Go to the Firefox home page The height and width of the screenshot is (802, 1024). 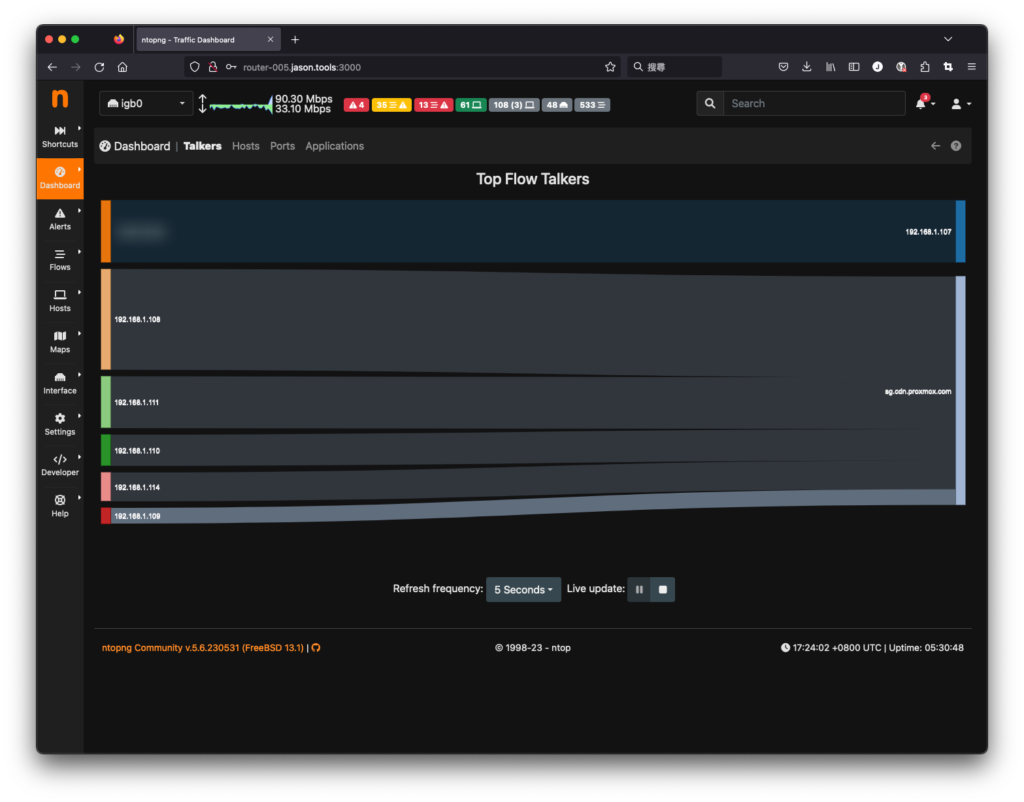(122, 67)
